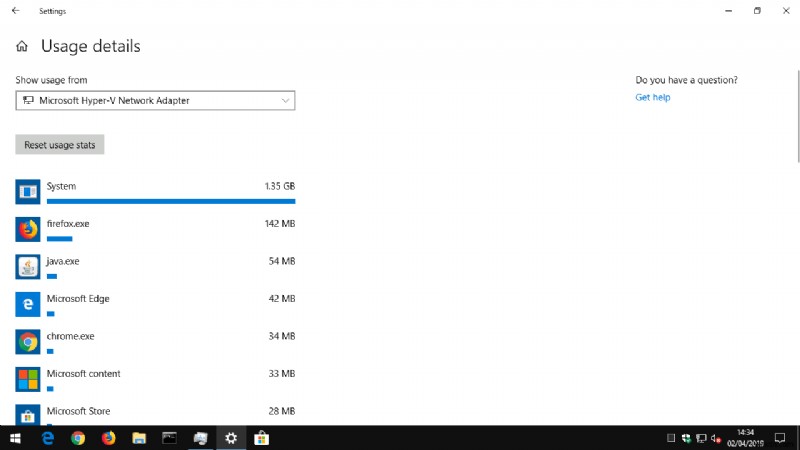800x450 pixels.
Task: Click the System app icon
Action: pos(28,192)
